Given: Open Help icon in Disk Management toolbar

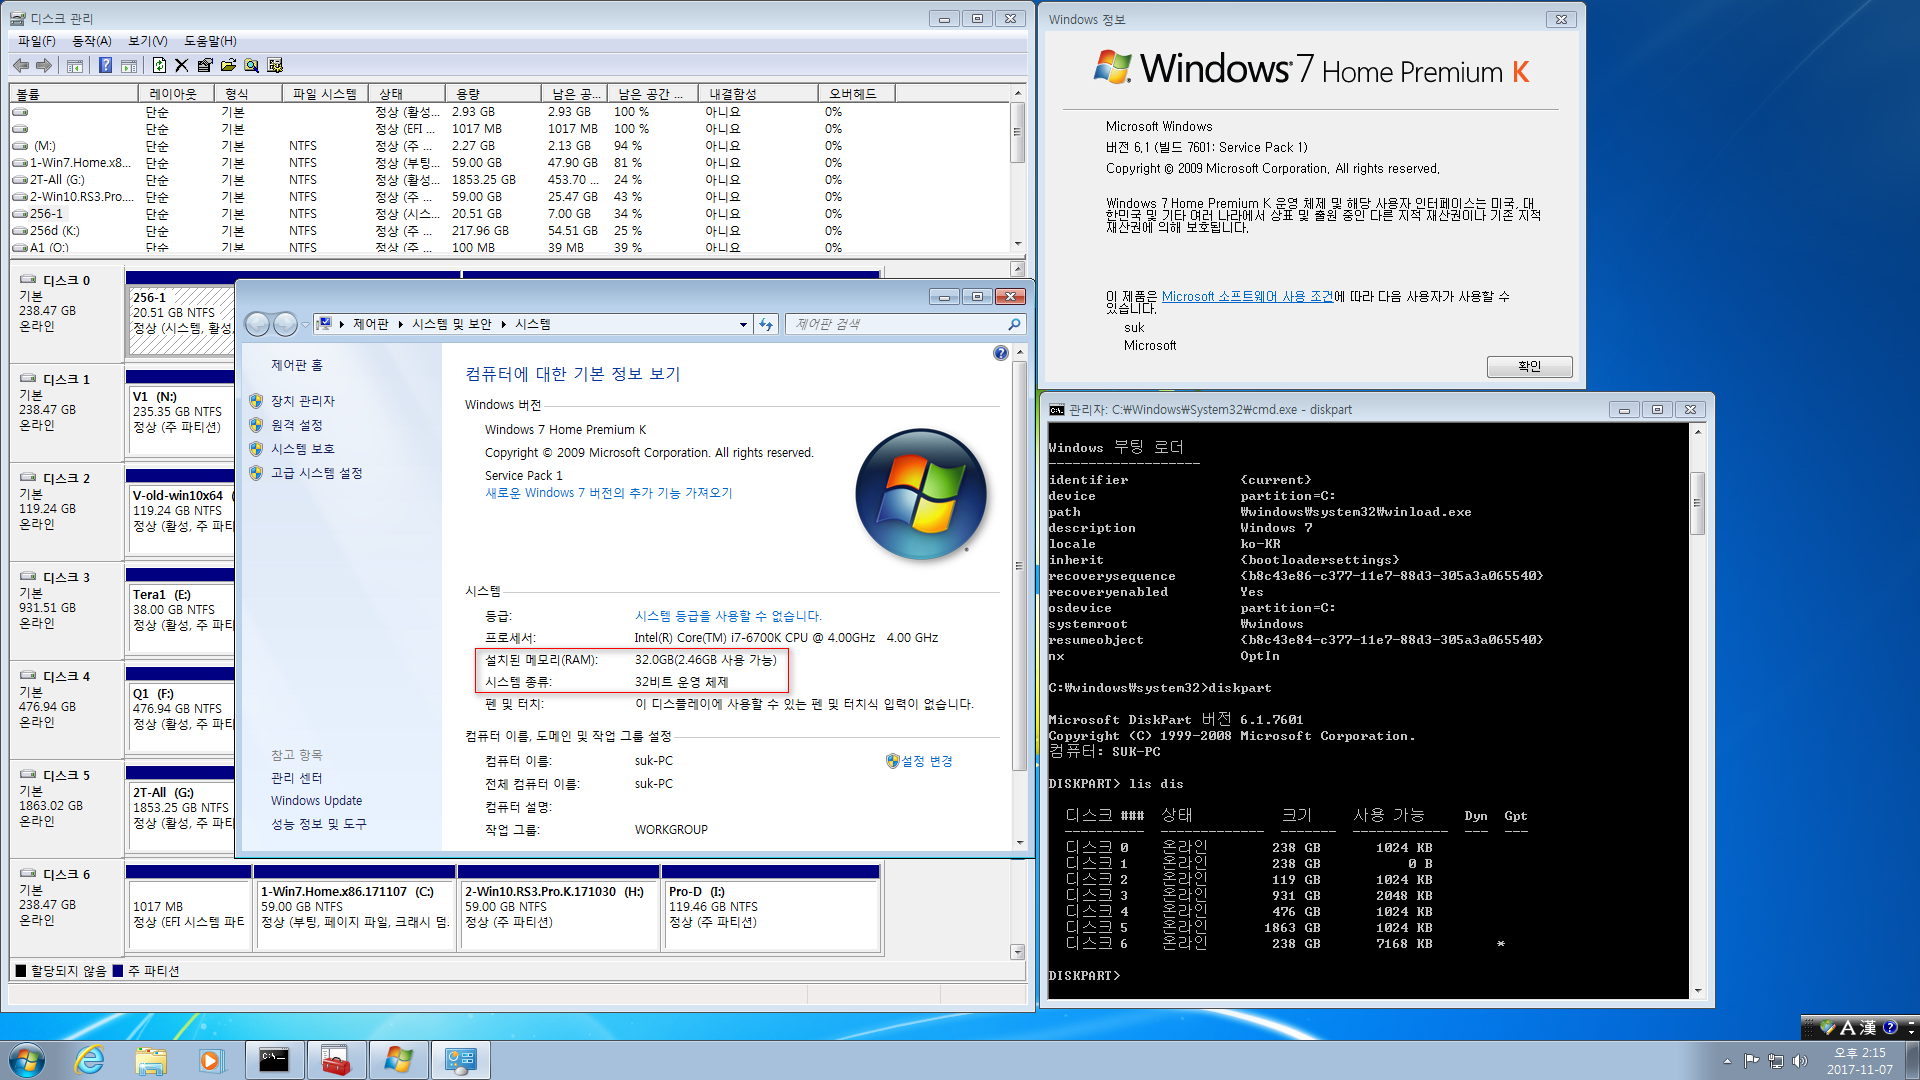Looking at the screenshot, I should 105,65.
